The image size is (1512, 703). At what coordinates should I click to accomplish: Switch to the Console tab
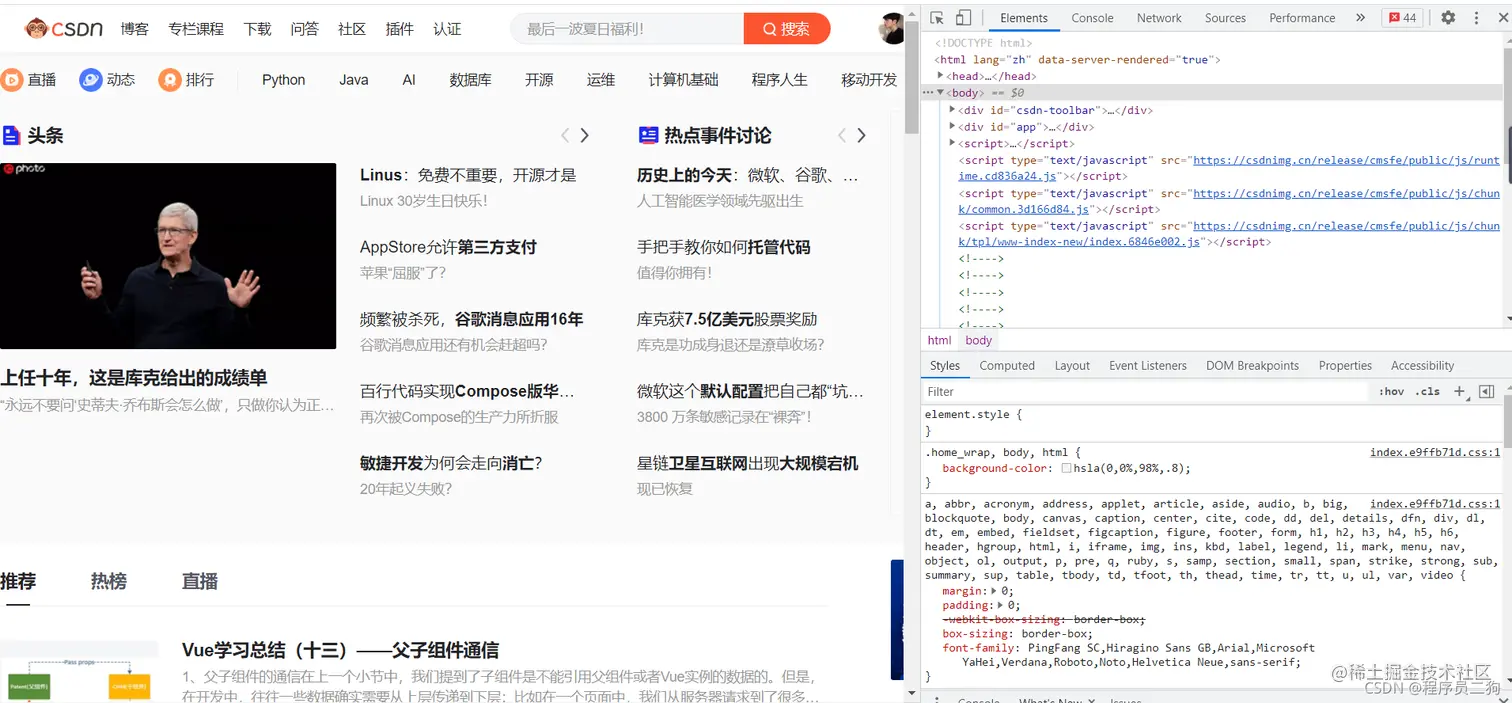coord(1092,18)
